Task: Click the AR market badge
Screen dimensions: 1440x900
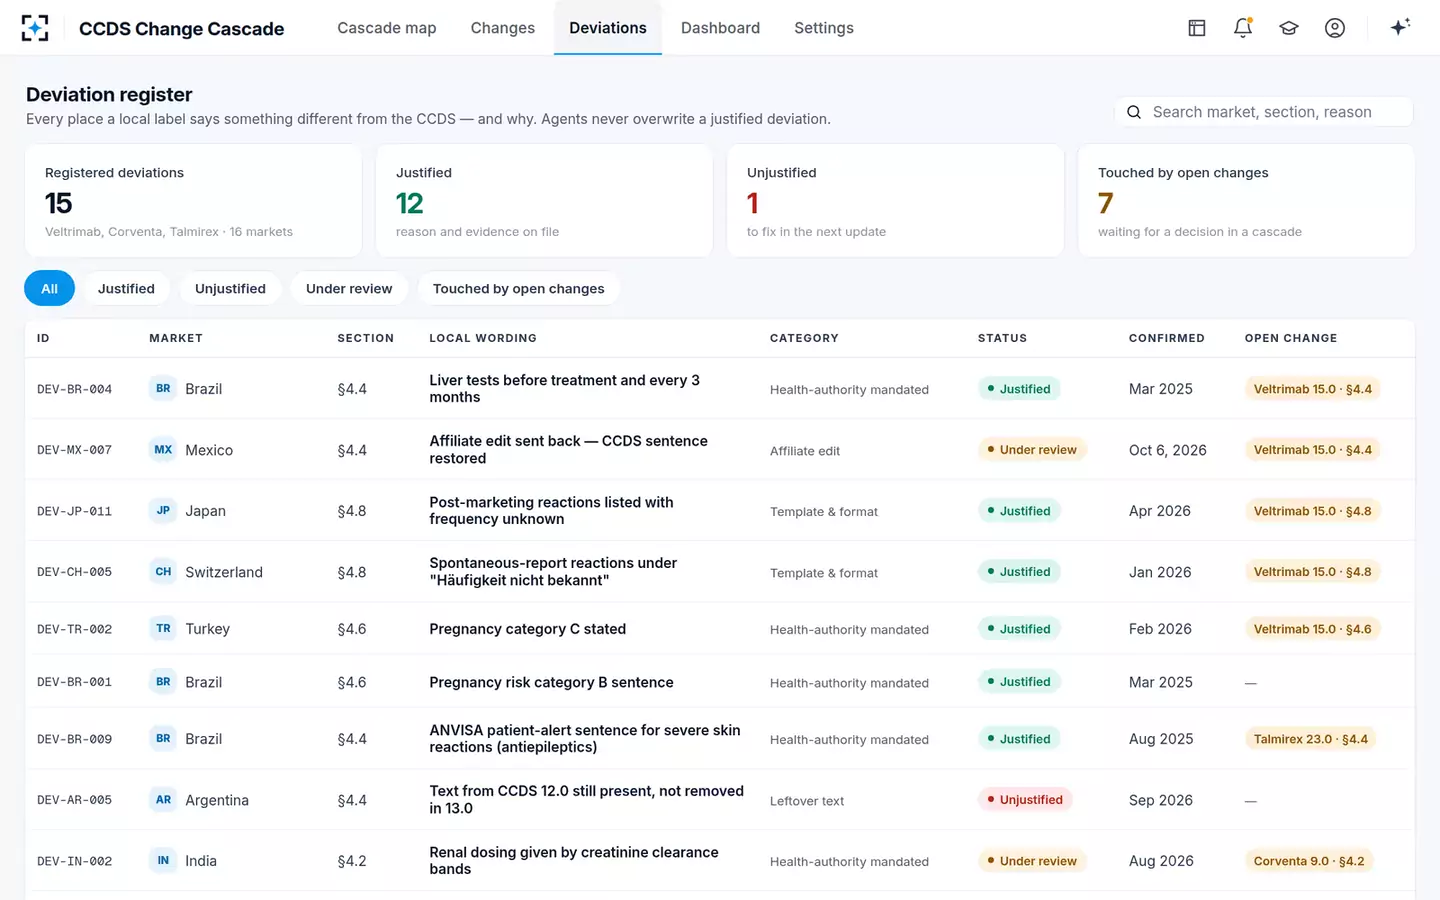Action: tap(163, 799)
